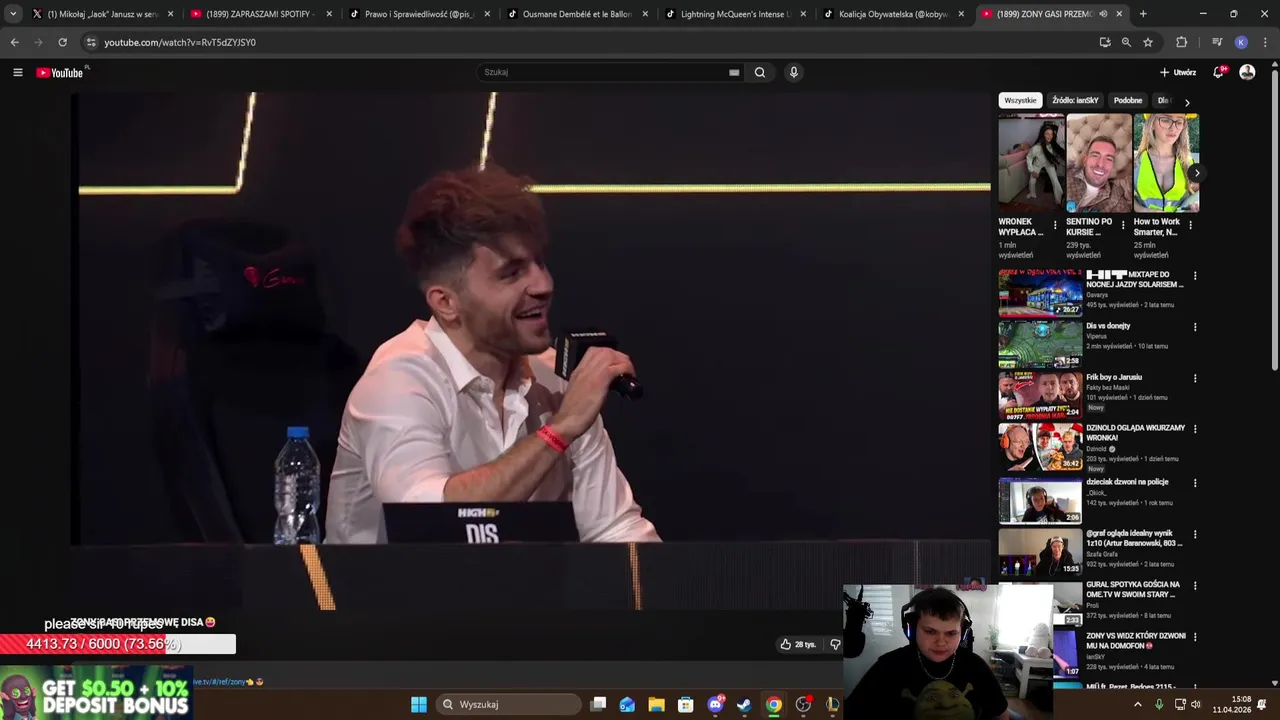Open Windows Start menu
Screen dimensions: 1280x720
419,704
